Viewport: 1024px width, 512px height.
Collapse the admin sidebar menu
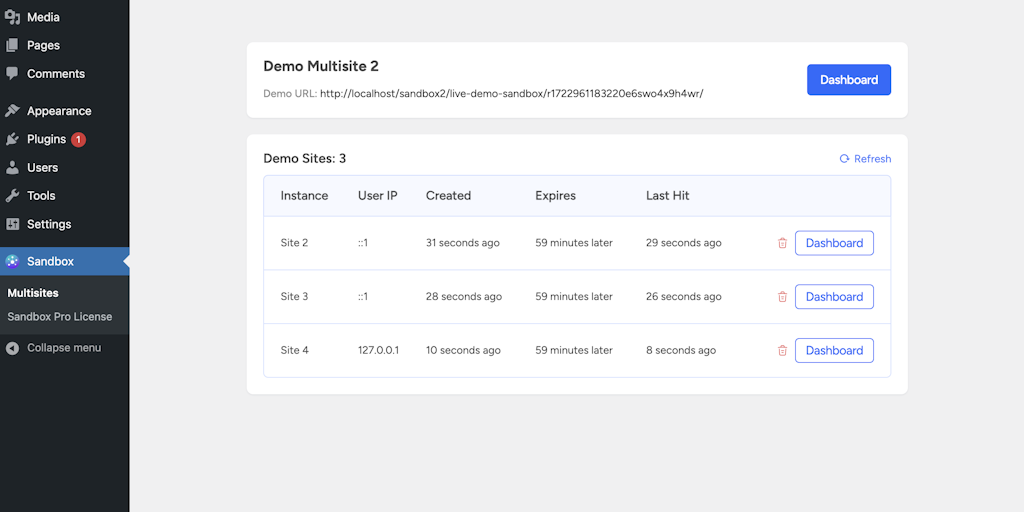point(63,348)
